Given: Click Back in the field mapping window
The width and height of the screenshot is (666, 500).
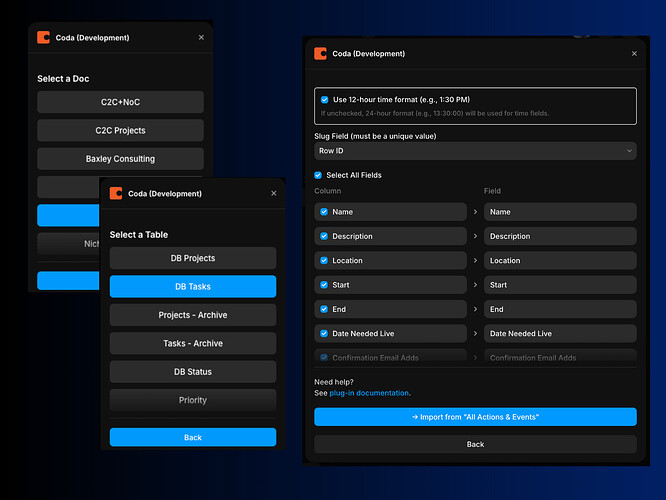Looking at the screenshot, I should pos(475,444).
